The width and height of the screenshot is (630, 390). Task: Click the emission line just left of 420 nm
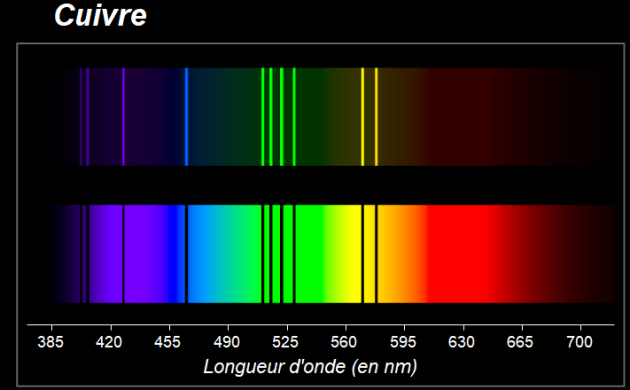(x=88, y=116)
